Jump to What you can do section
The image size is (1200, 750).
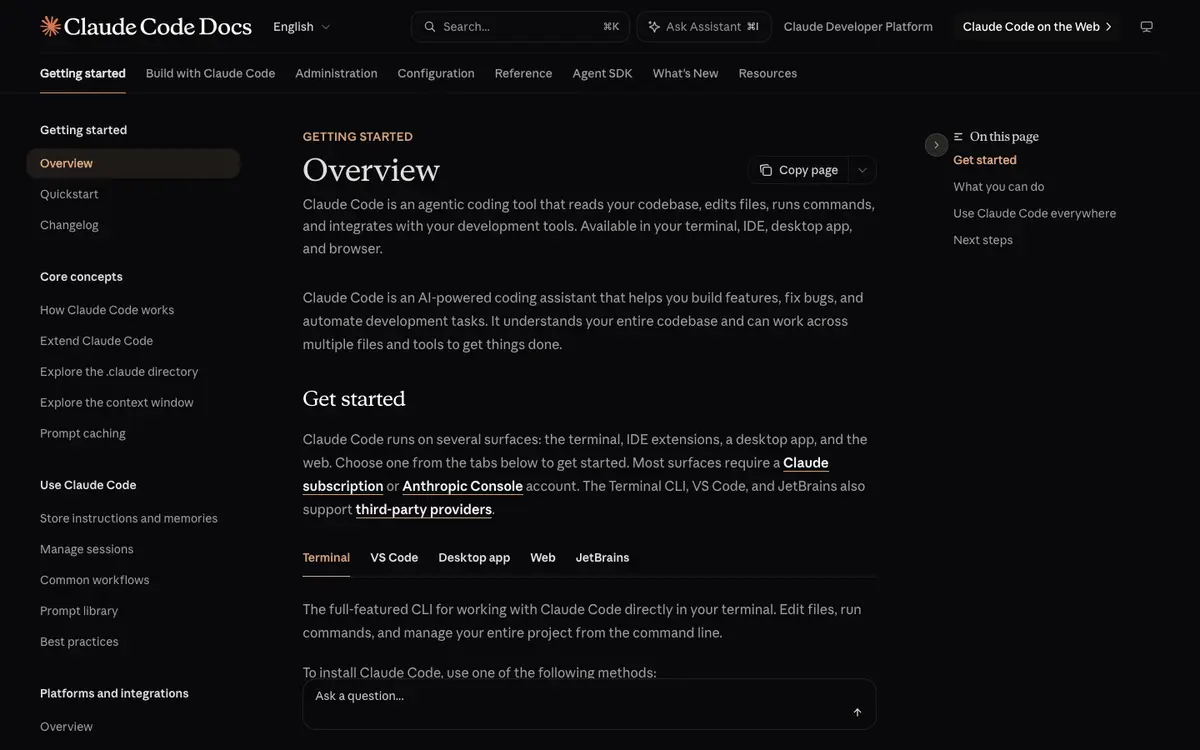click(x=999, y=187)
